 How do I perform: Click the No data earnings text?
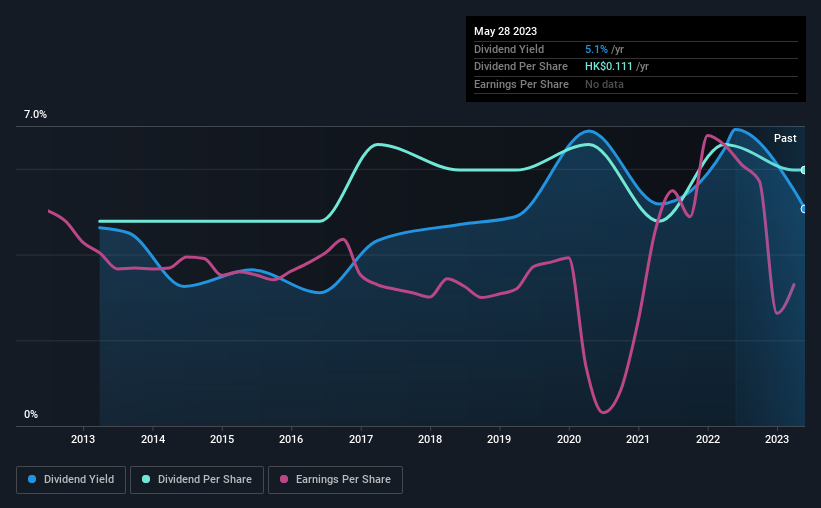pos(606,84)
